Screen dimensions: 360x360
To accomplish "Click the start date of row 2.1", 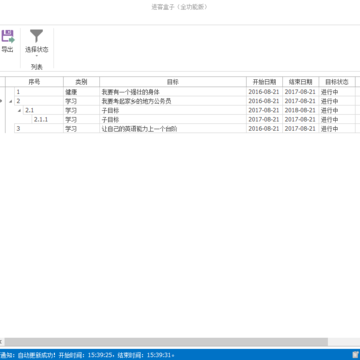I will point(264,110).
